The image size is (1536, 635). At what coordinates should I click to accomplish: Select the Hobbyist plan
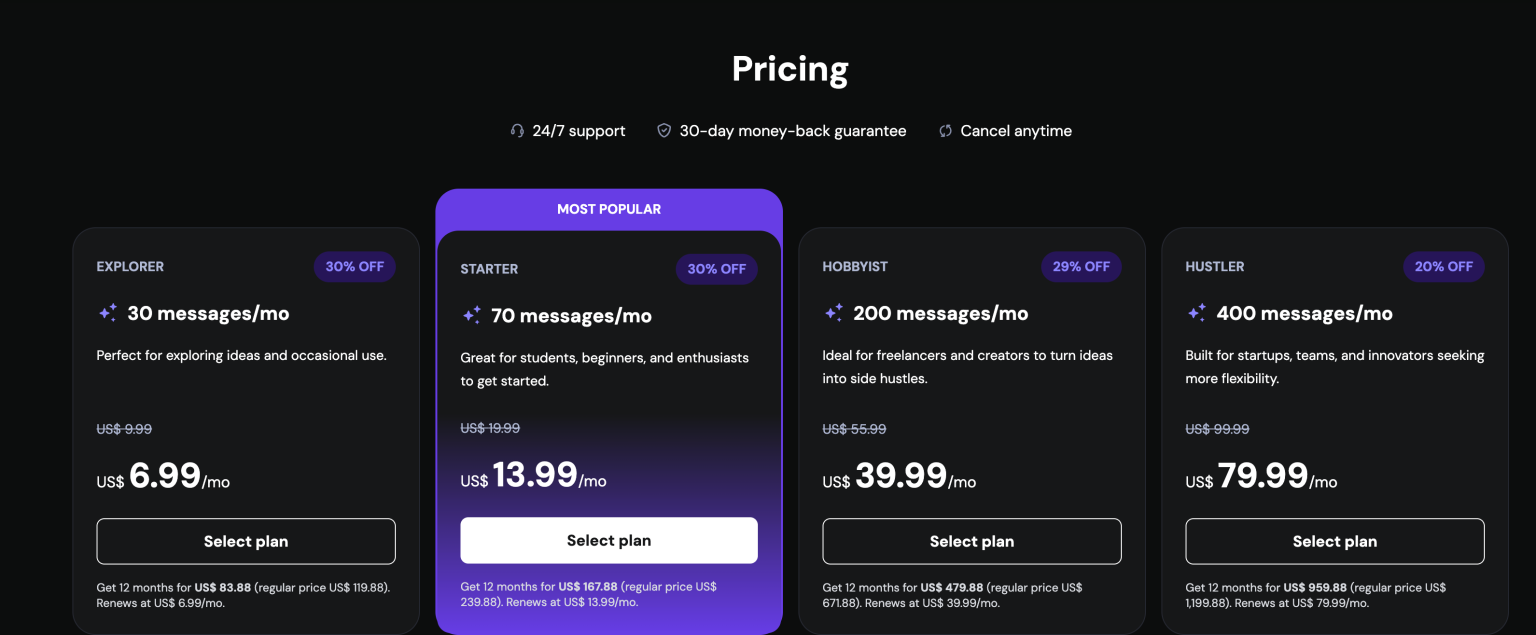click(971, 541)
